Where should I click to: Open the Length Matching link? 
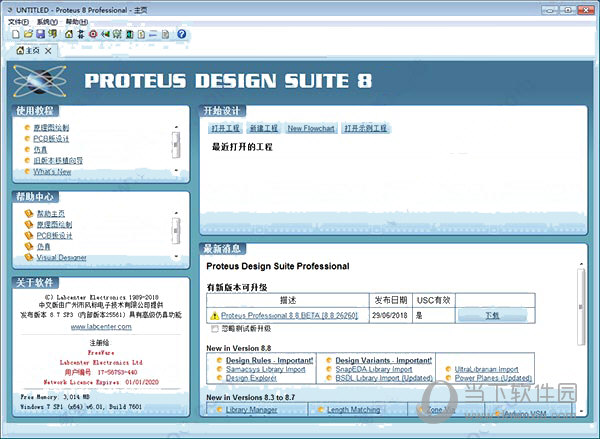(354, 410)
